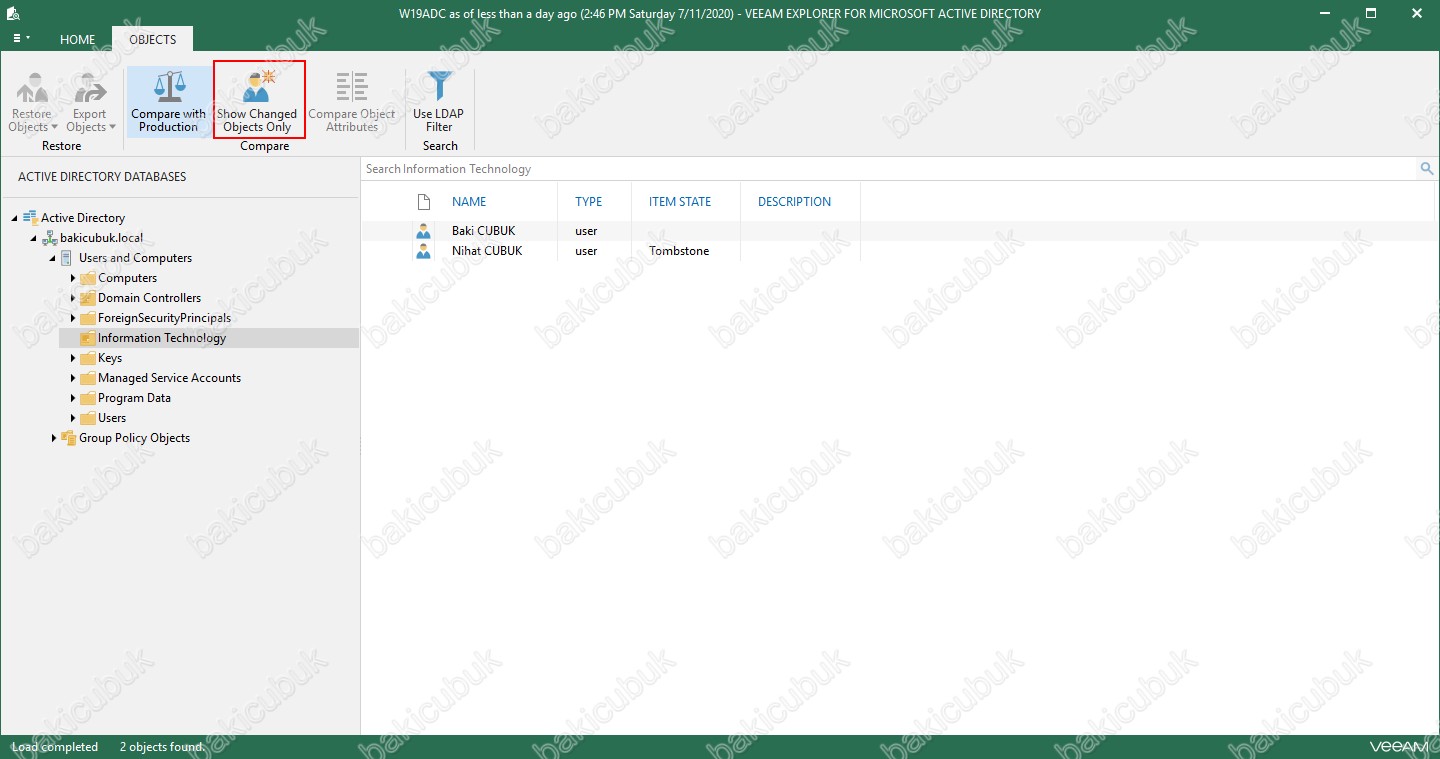This screenshot has height=759, width=1440.
Task: Expand the Domain Controllers folder arrow
Action: click(x=72, y=298)
